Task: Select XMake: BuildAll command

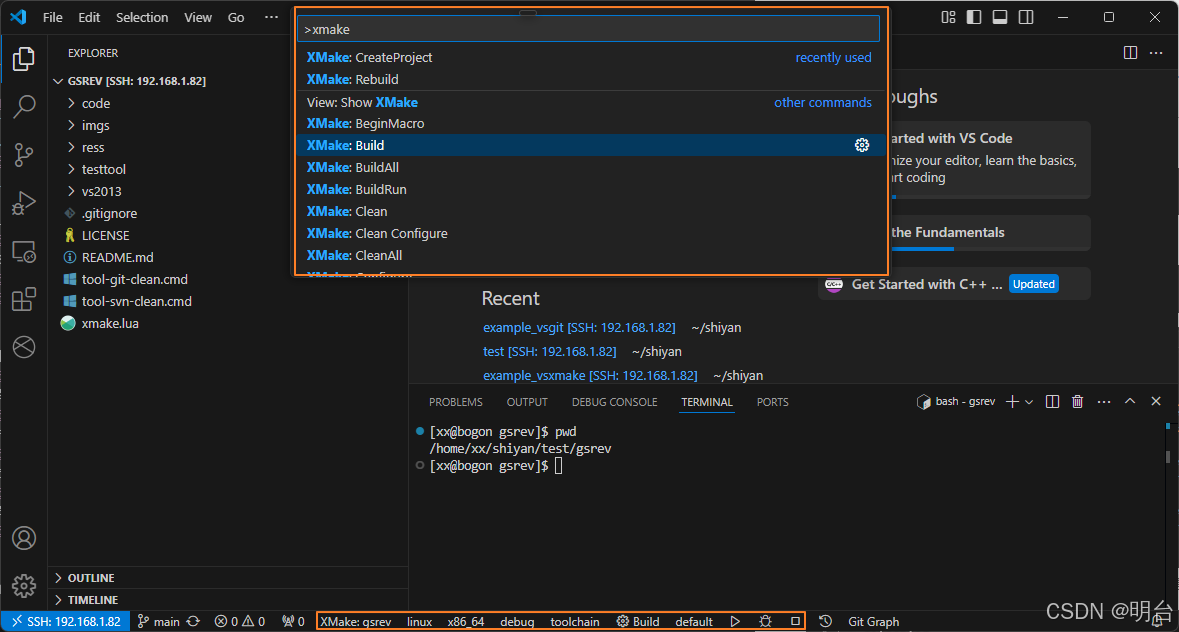Action: (589, 168)
